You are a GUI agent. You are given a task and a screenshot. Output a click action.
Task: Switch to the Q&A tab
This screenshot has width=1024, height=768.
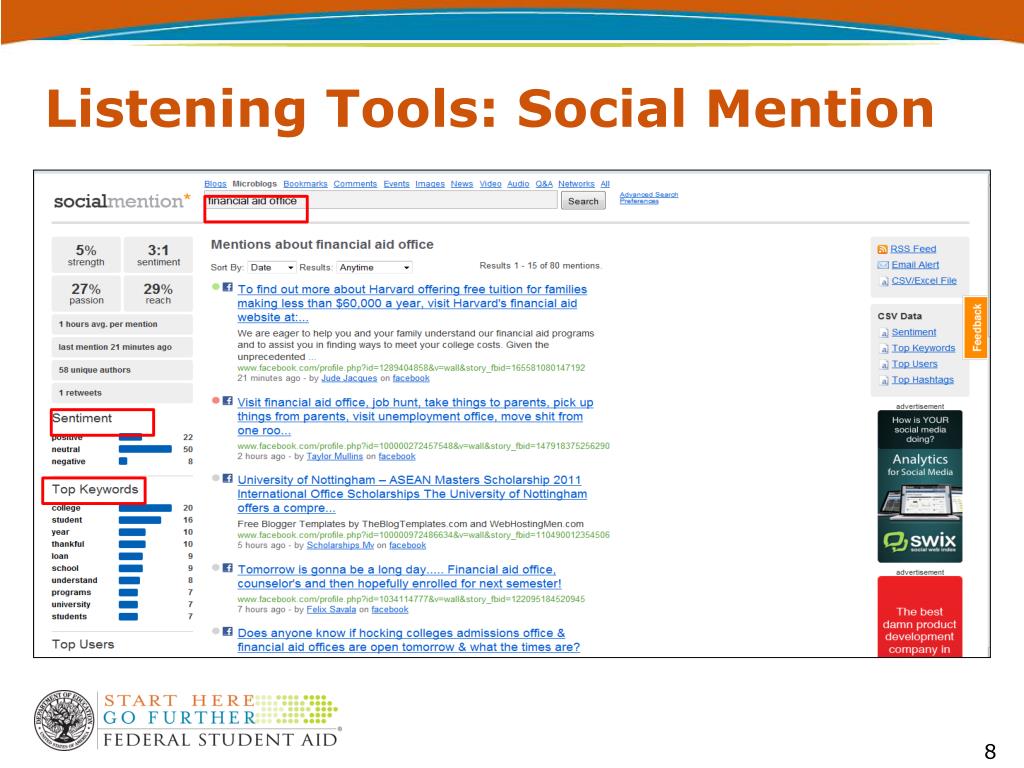click(544, 184)
